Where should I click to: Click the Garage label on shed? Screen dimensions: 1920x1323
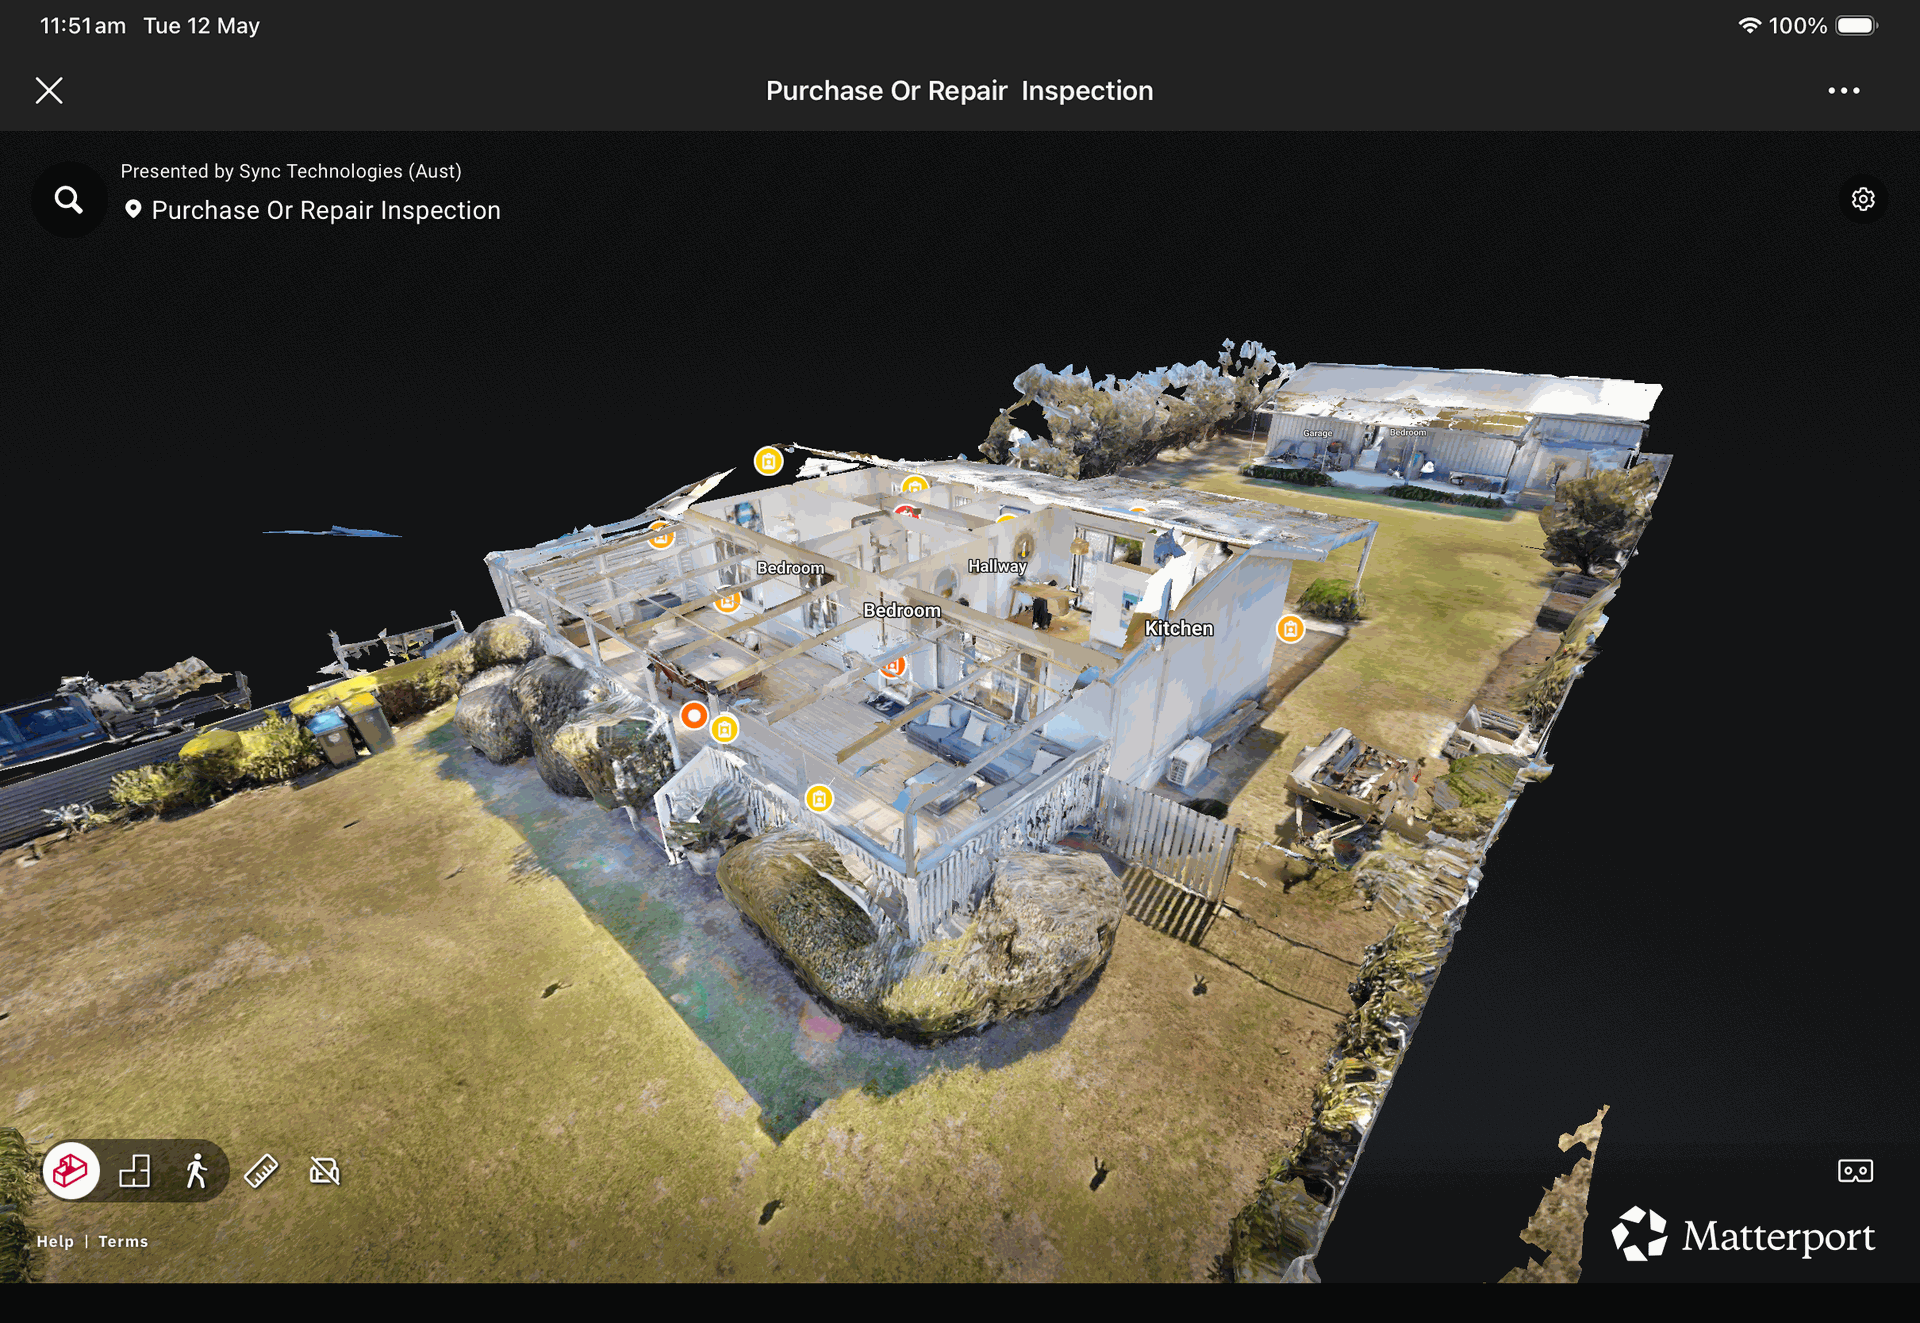click(x=1317, y=433)
